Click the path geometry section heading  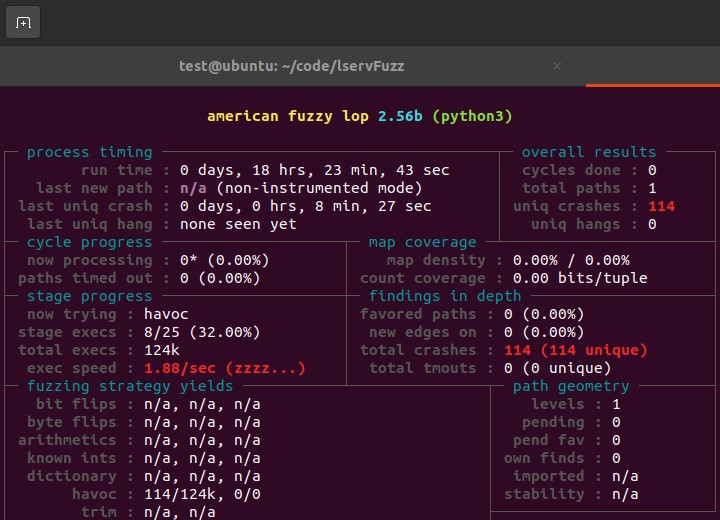(571, 386)
